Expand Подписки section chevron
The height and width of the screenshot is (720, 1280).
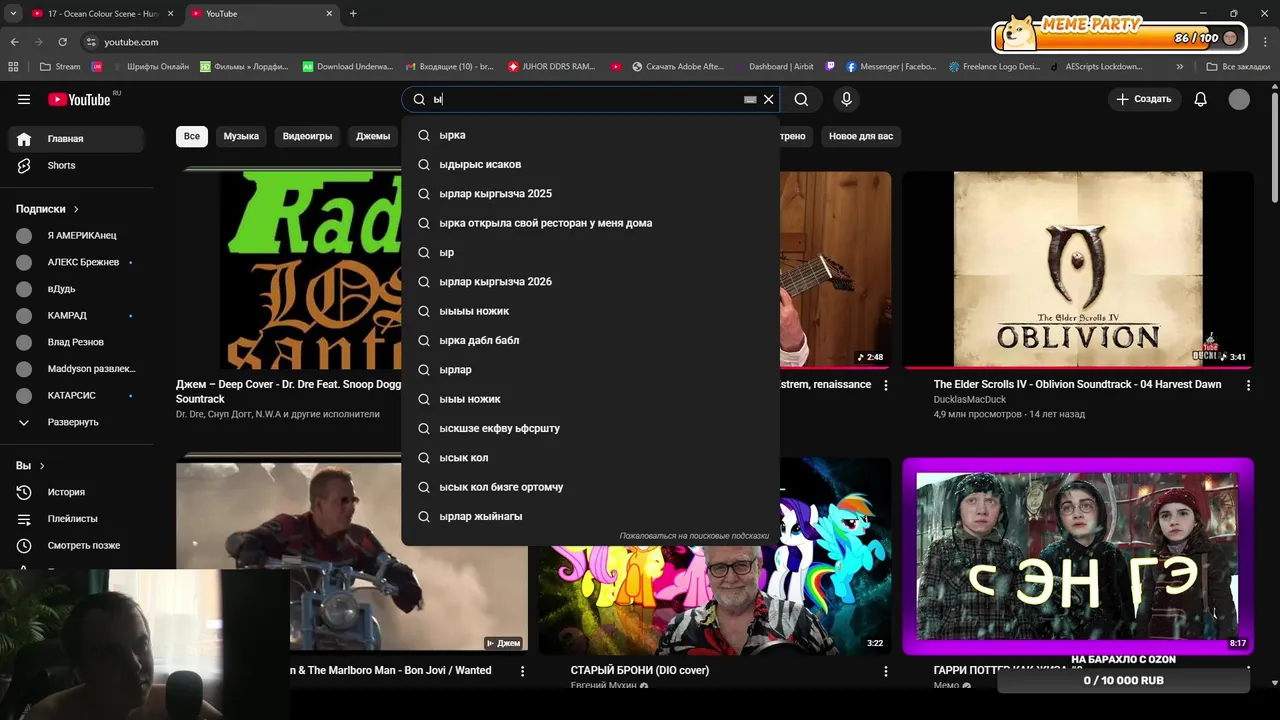[76, 209]
